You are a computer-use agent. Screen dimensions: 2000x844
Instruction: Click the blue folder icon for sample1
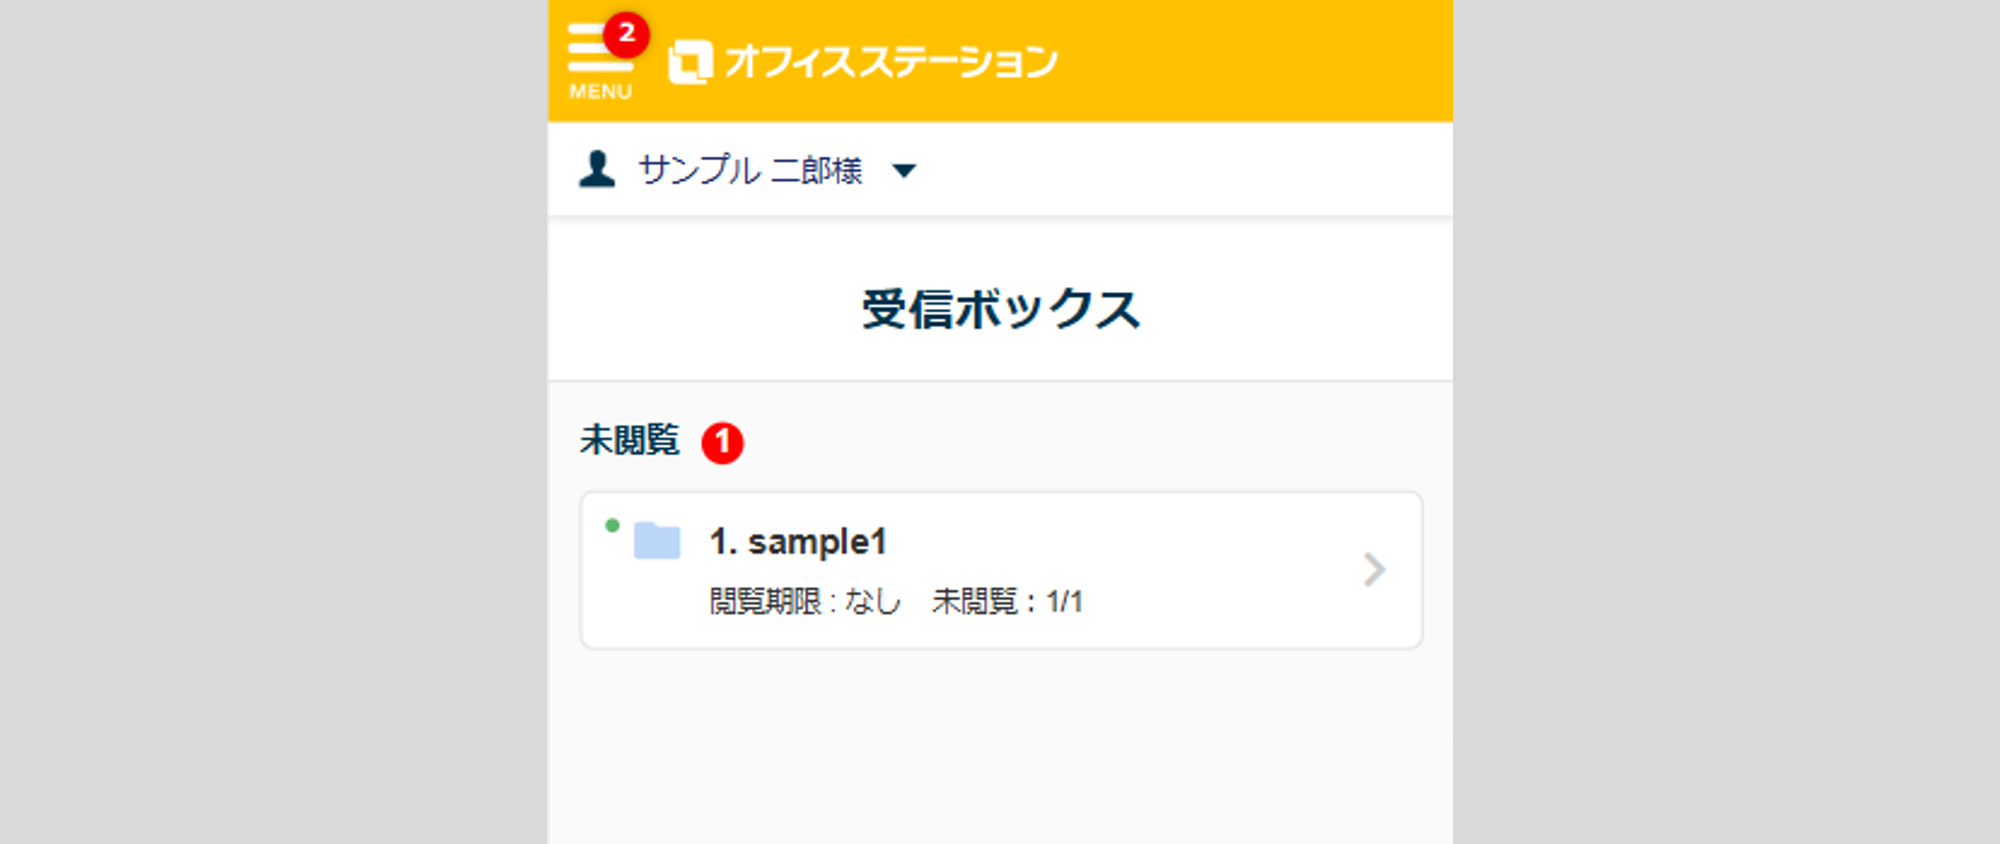657,541
